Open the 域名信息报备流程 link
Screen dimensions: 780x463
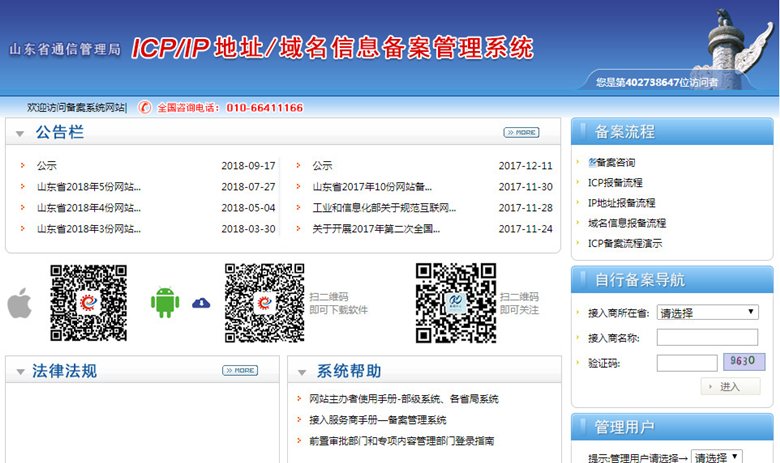click(x=626, y=223)
